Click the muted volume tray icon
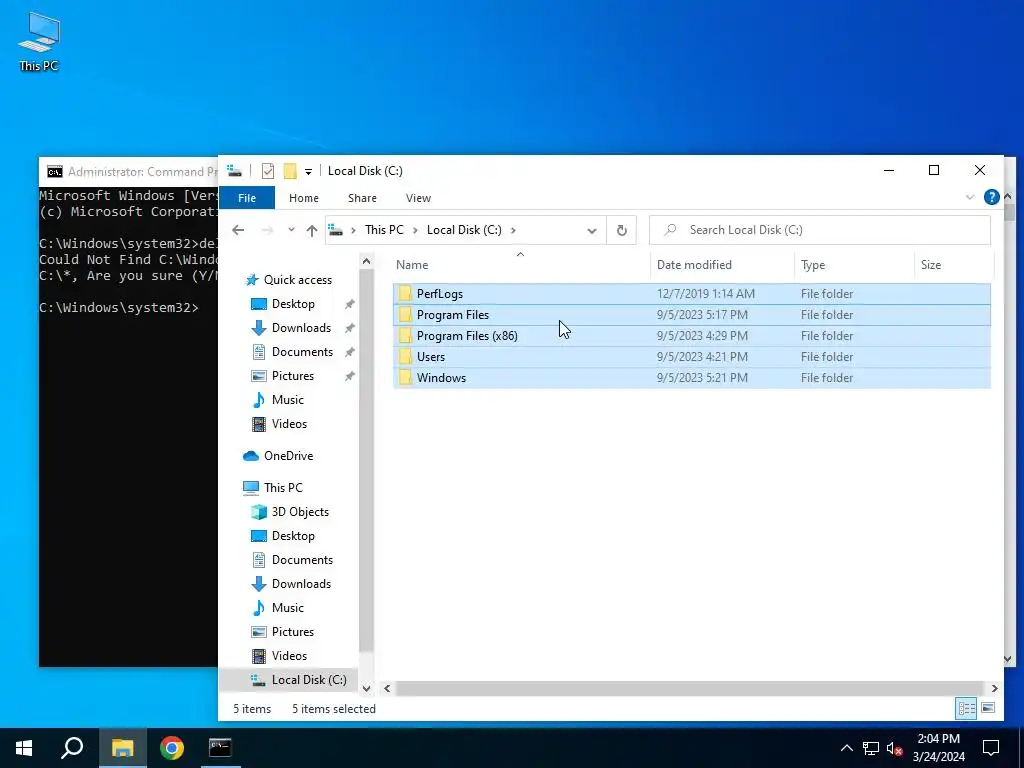This screenshot has width=1024, height=768. (x=895, y=748)
